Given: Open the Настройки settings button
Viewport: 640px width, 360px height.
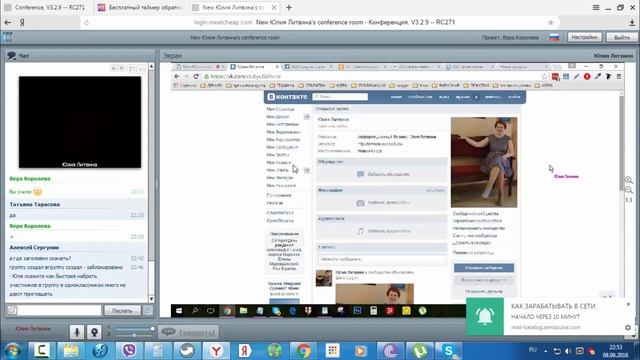Looking at the screenshot, I should tap(584, 37).
